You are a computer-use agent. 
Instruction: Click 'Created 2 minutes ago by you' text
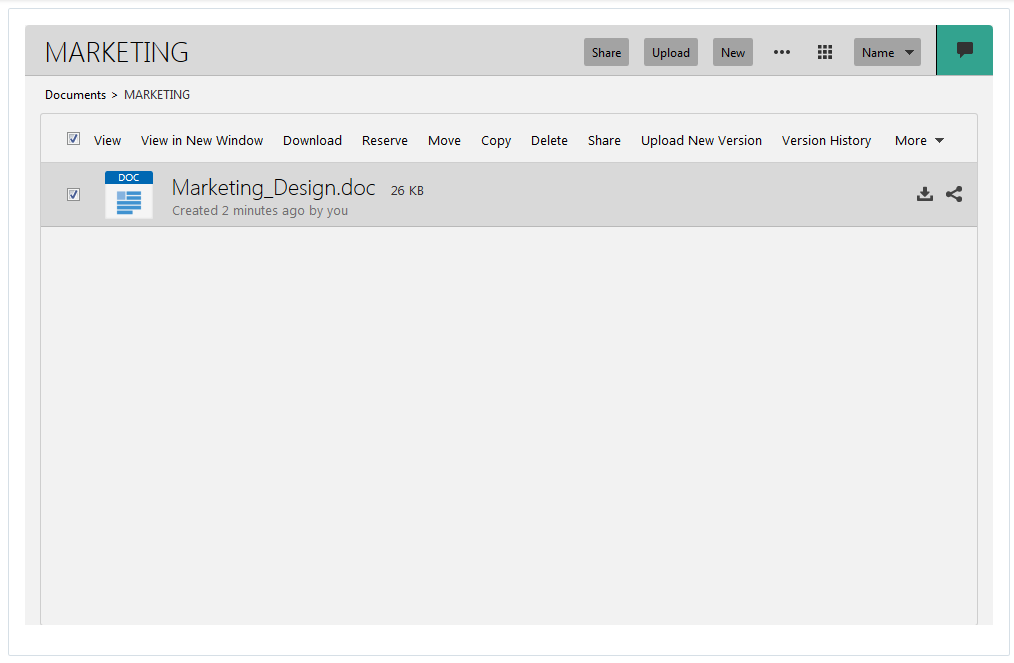tap(260, 210)
